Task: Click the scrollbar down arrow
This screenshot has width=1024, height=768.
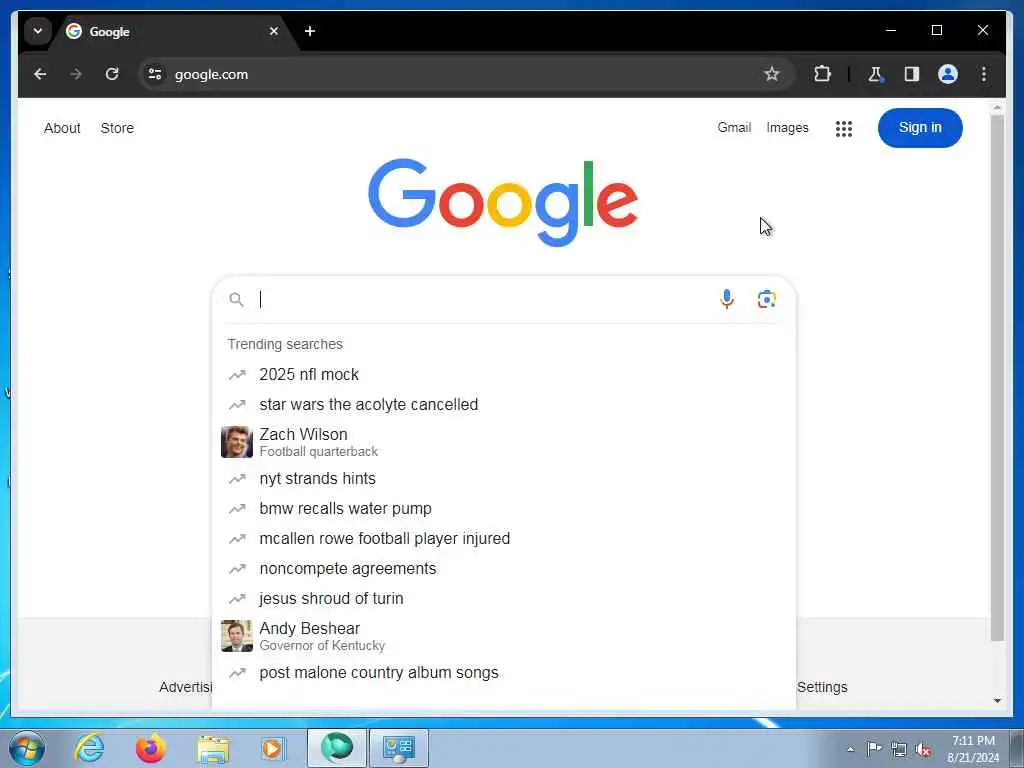Action: pos(997,701)
